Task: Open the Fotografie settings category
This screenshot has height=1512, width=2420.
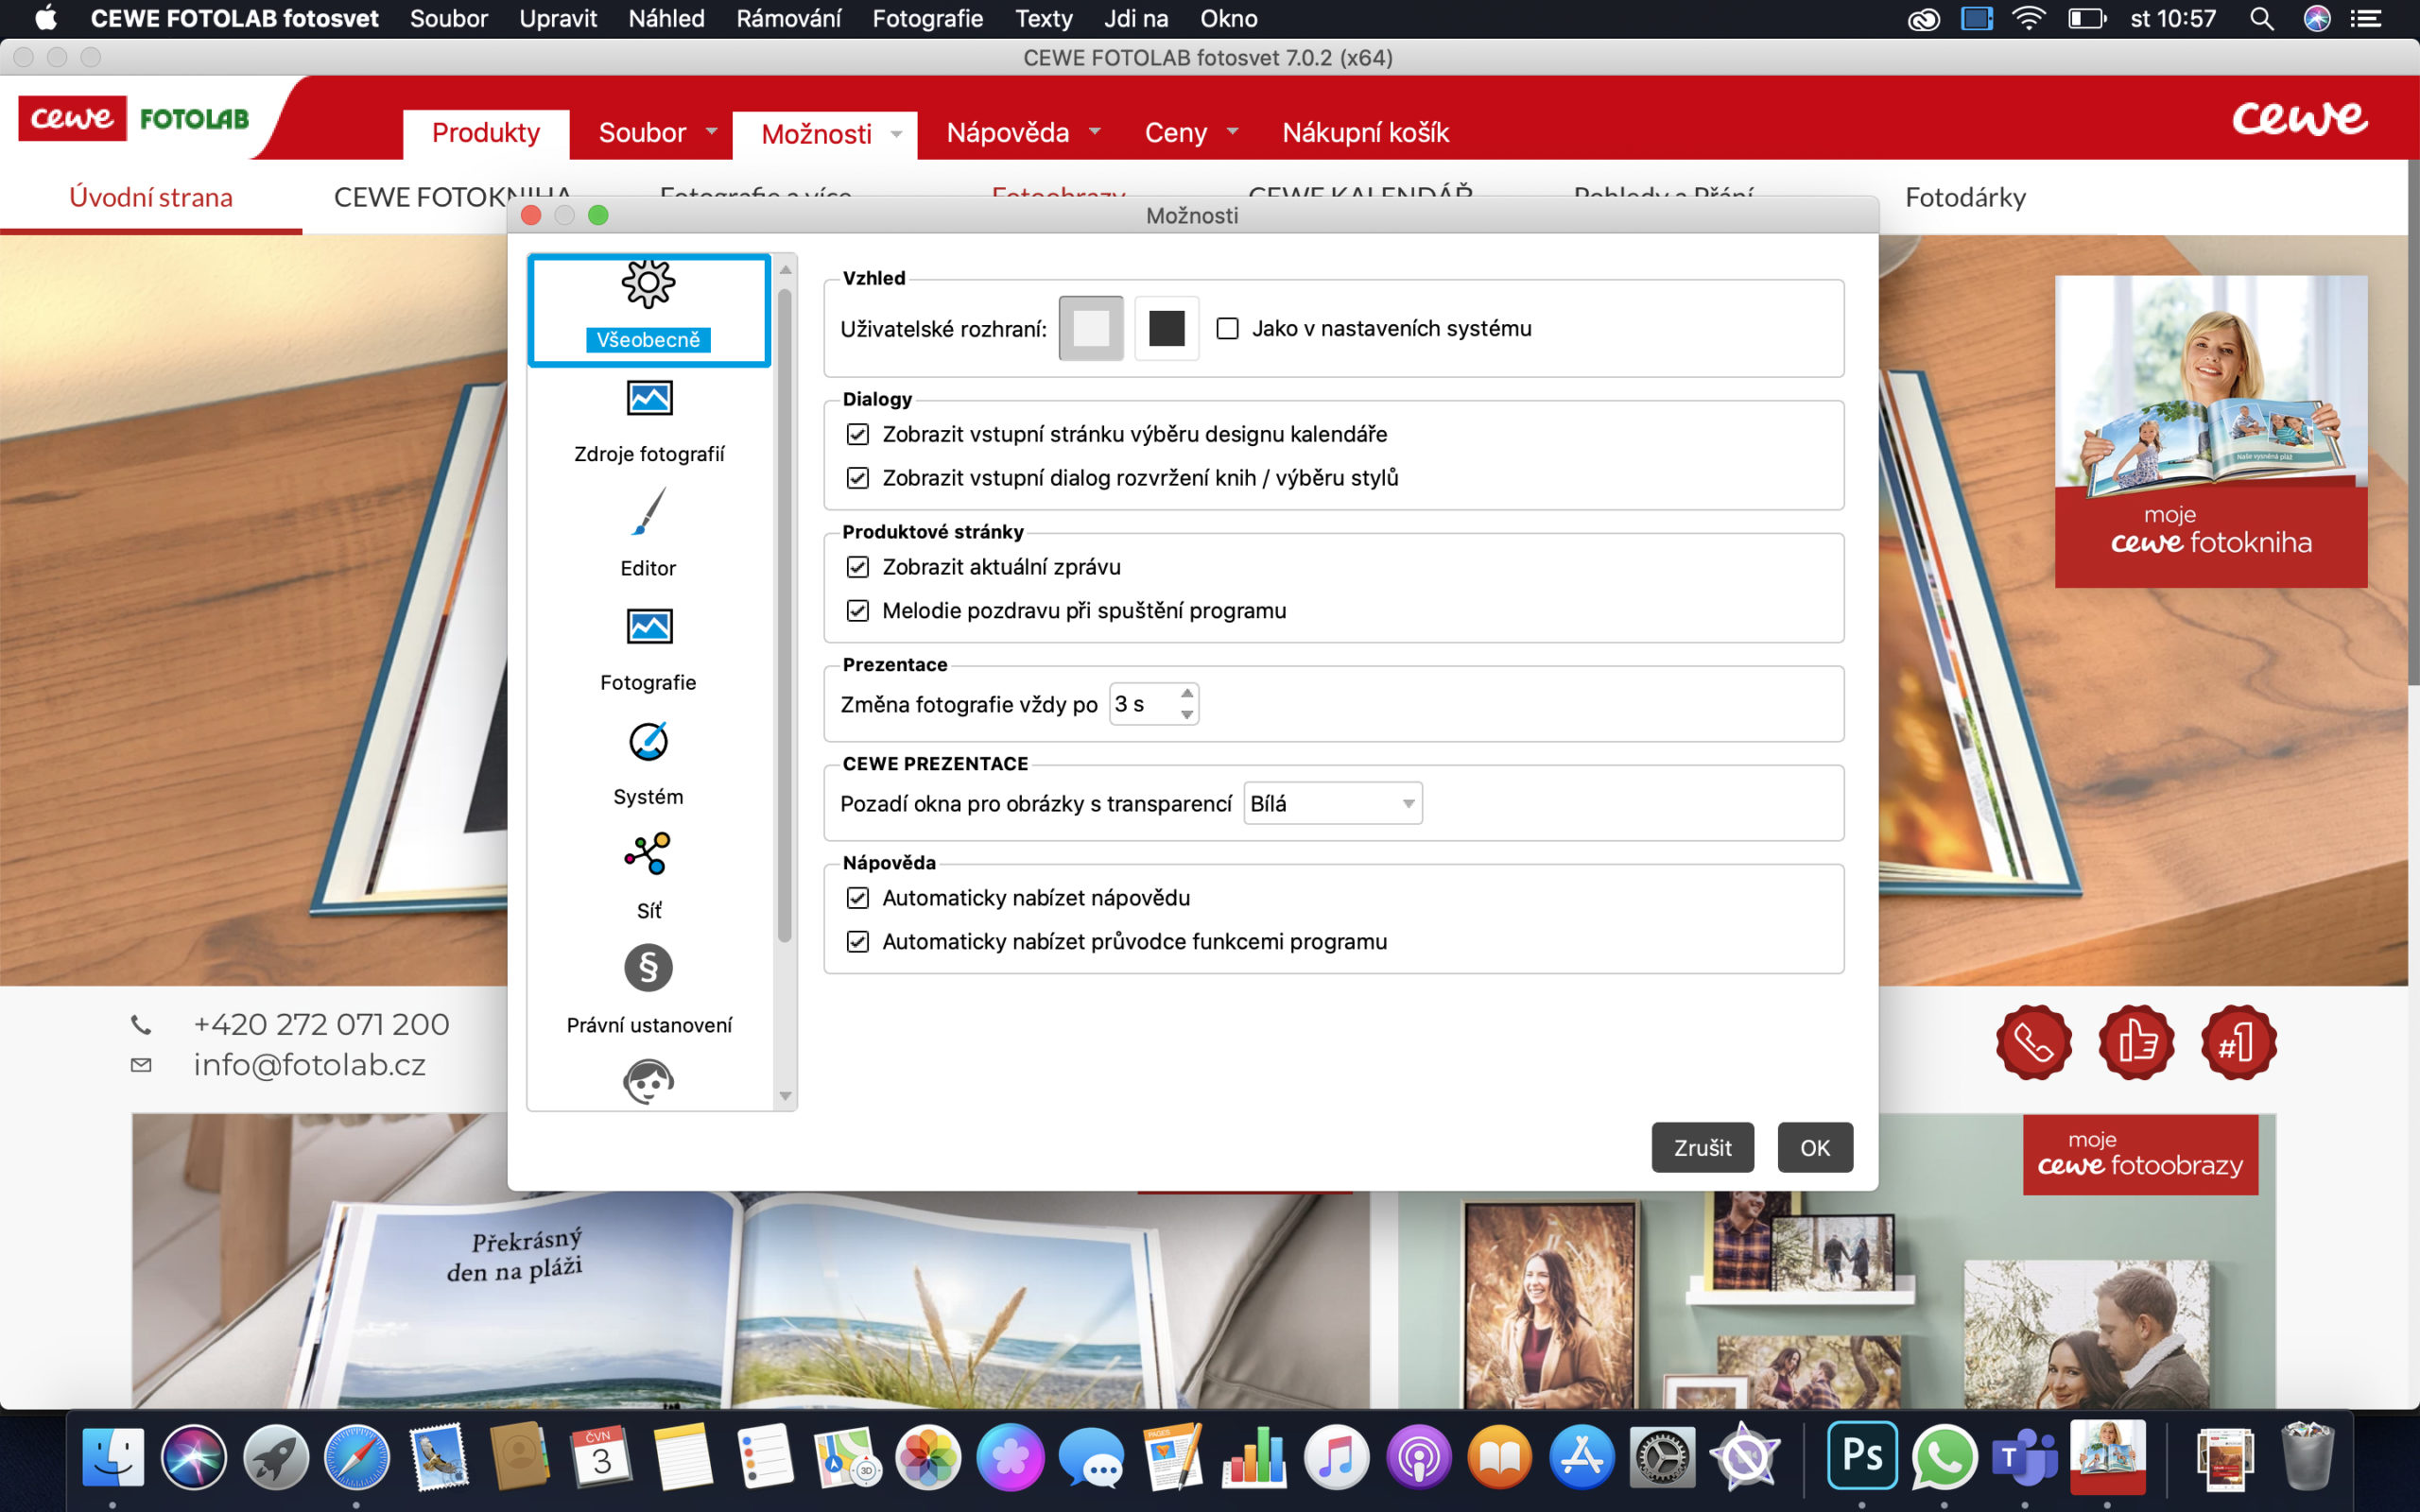Action: click(x=649, y=650)
